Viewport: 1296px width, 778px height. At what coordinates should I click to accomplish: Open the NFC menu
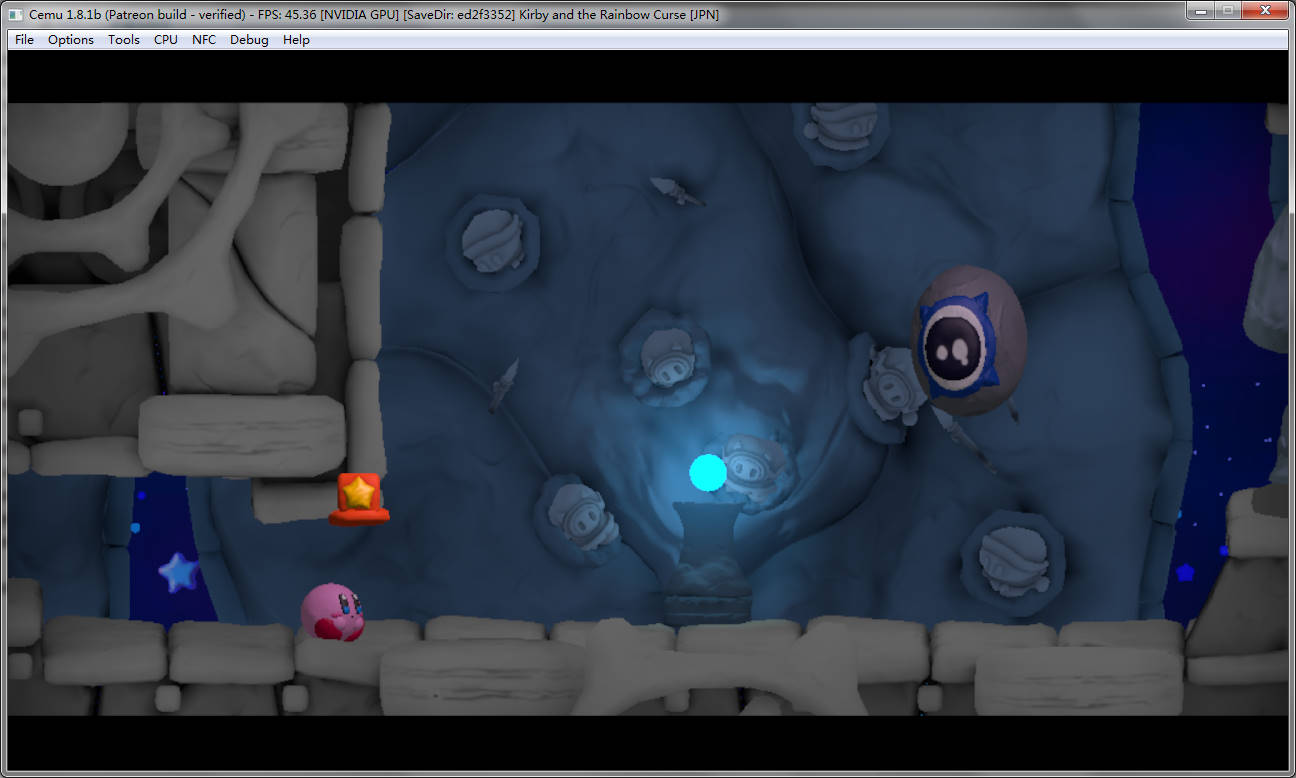pyautogui.click(x=204, y=40)
